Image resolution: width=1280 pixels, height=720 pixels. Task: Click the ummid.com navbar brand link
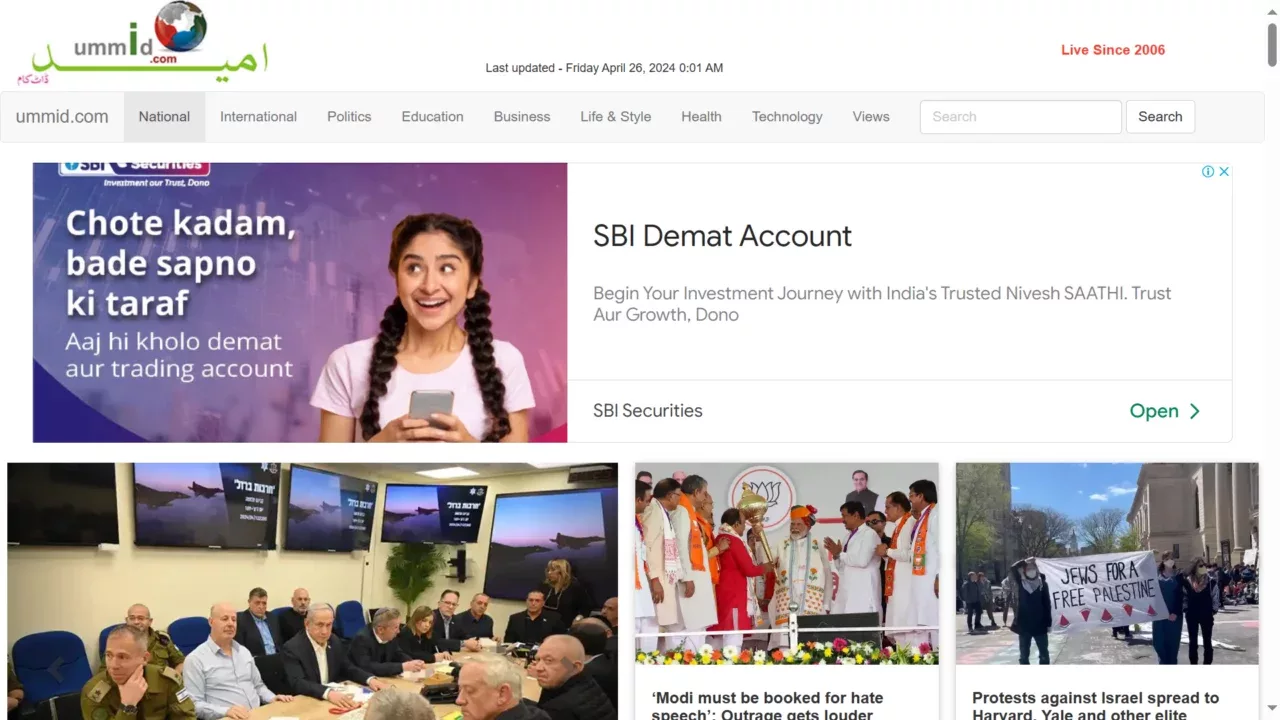pos(62,117)
